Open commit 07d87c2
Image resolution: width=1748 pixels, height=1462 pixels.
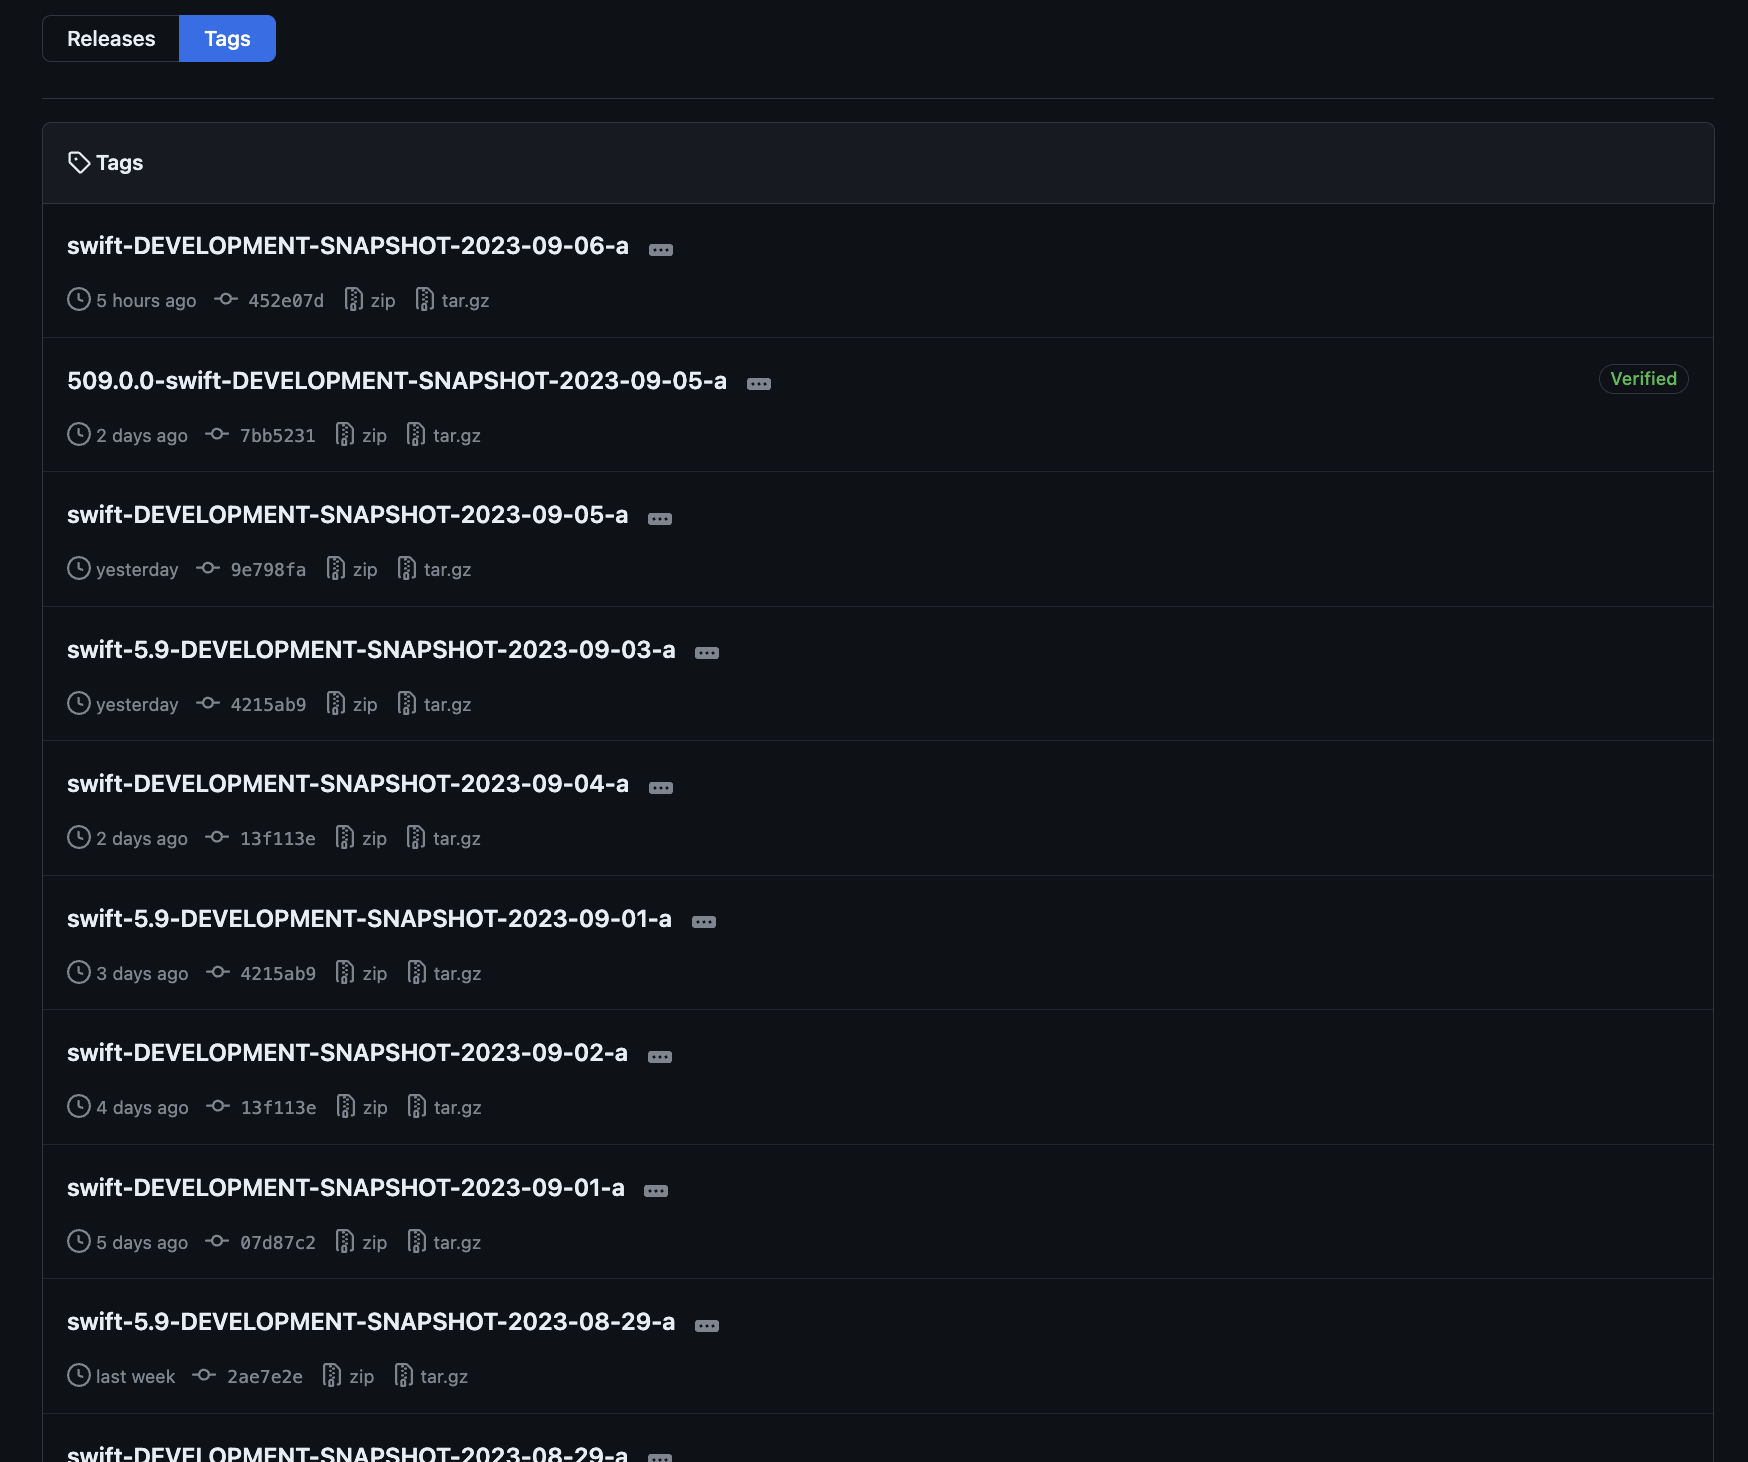click(x=261, y=1242)
